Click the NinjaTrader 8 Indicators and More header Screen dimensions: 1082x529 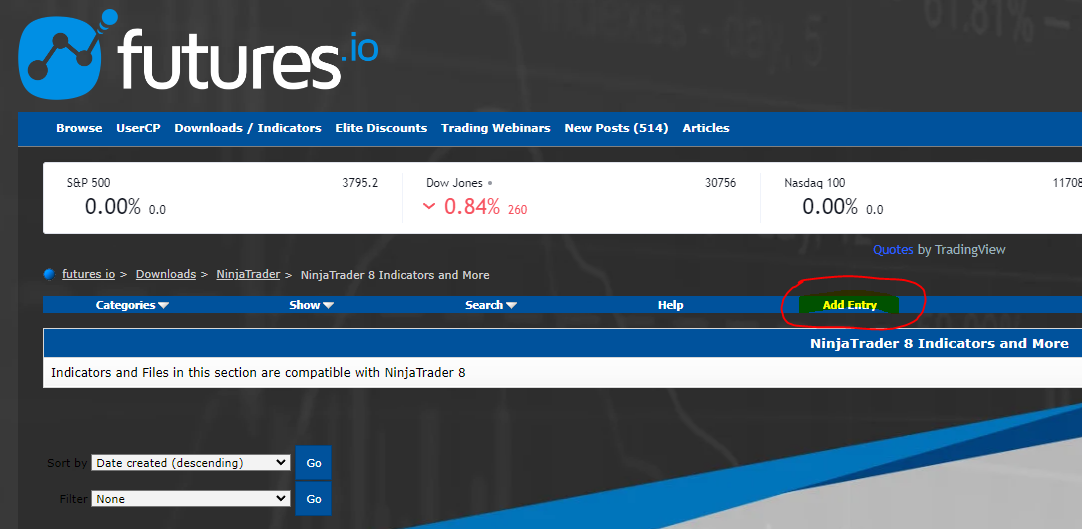939,343
